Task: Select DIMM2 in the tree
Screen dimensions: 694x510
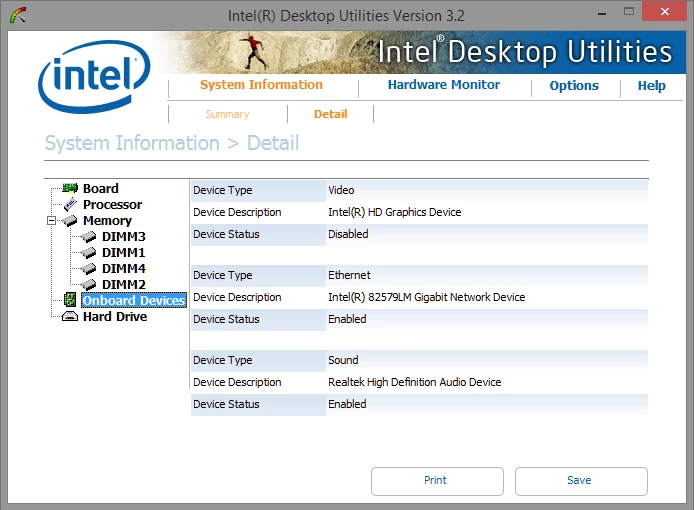Action: click(123, 285)
